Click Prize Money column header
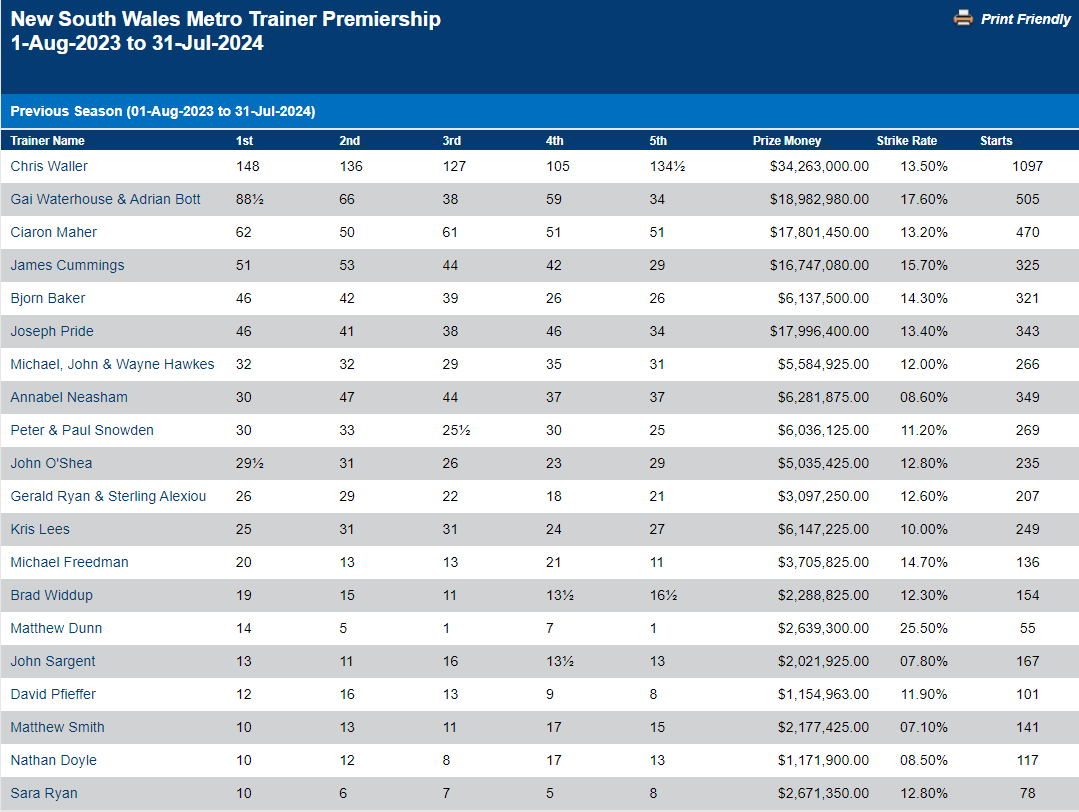The image size is (1079, 812). point(786,141)
